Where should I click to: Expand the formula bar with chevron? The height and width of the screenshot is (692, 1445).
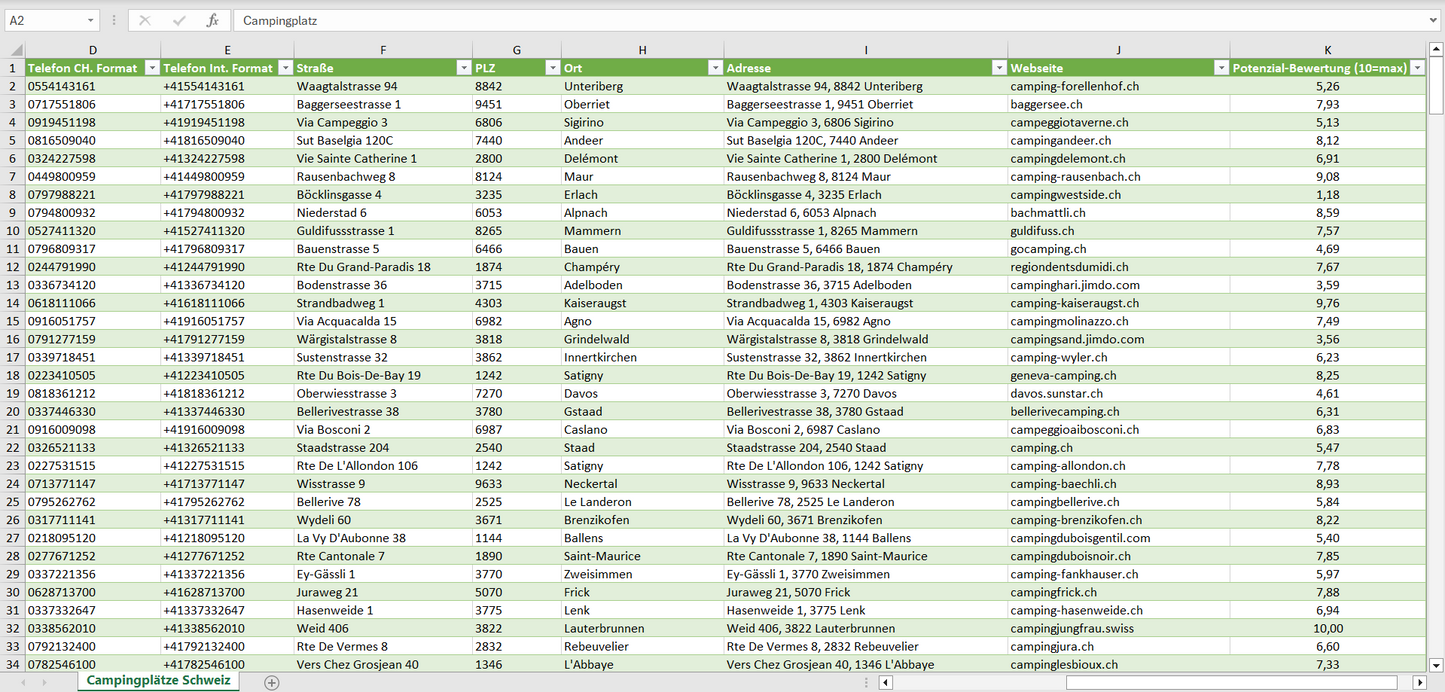[1434, 20]
